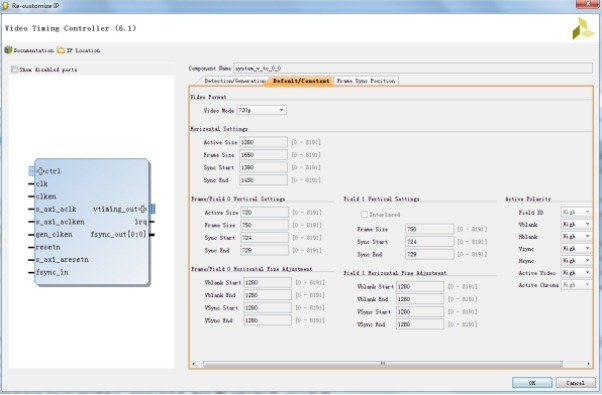
Task: Click the s_axi_aresetn port label
Action: pos(62,260)
